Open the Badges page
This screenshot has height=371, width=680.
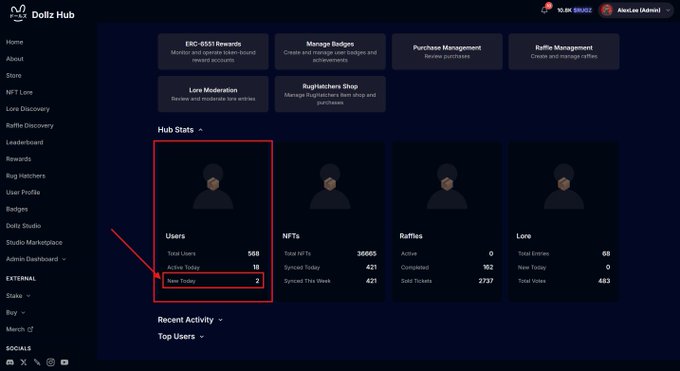17,209
